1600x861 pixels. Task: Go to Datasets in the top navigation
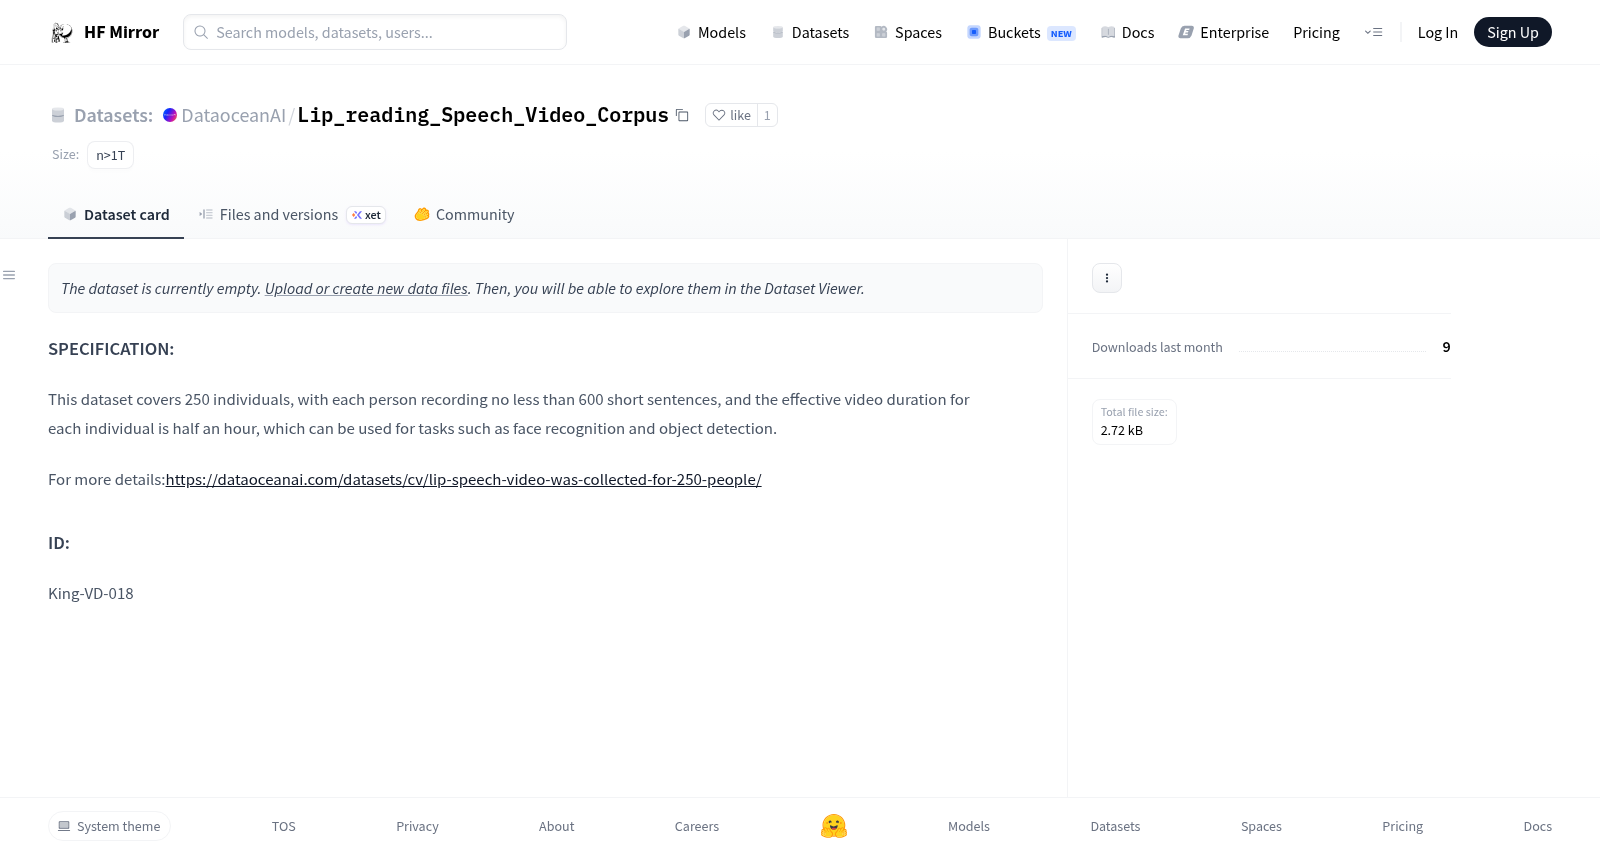(810, 32)
